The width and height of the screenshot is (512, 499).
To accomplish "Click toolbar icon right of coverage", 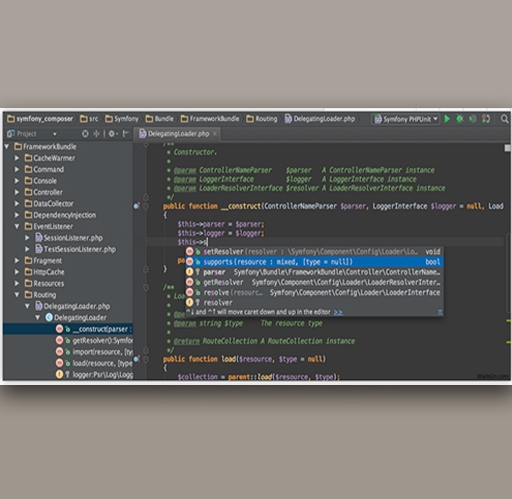I will [x=486, y=119].
